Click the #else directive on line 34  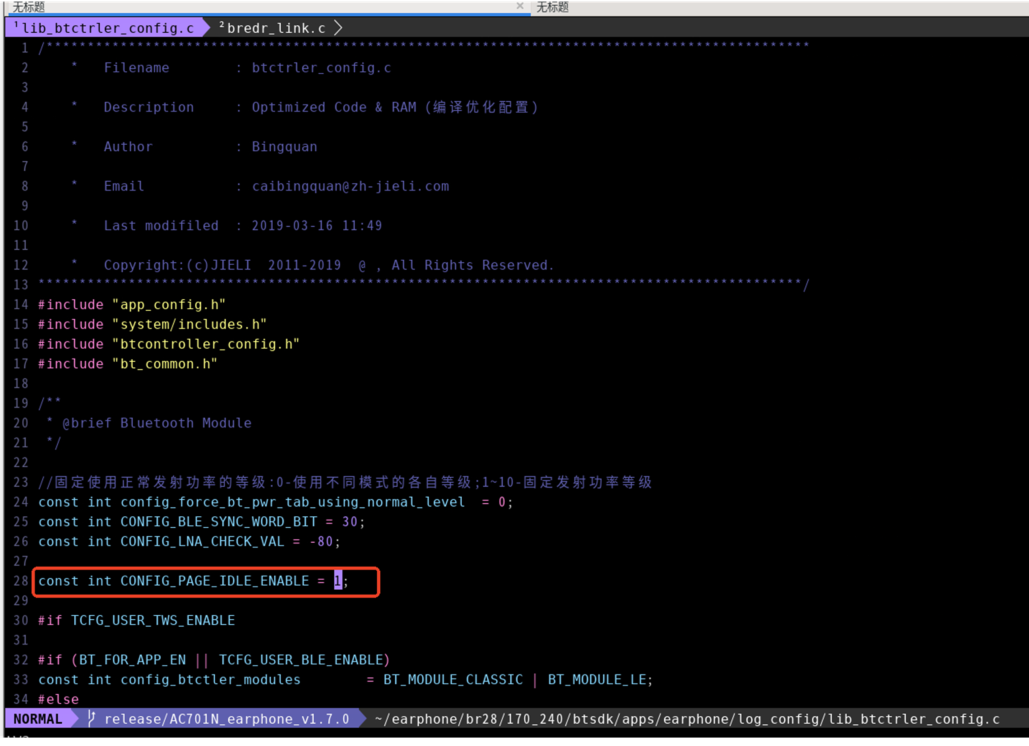(x=58, y=699)
